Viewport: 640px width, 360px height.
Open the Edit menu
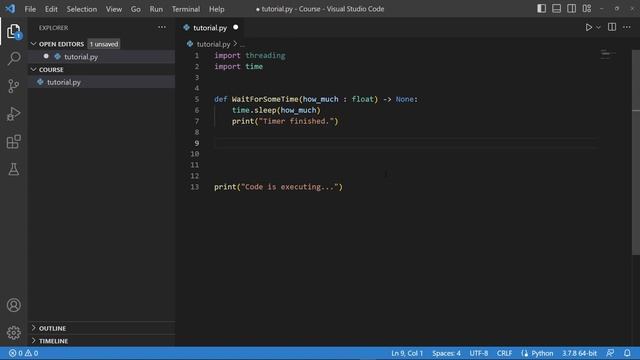51,9
